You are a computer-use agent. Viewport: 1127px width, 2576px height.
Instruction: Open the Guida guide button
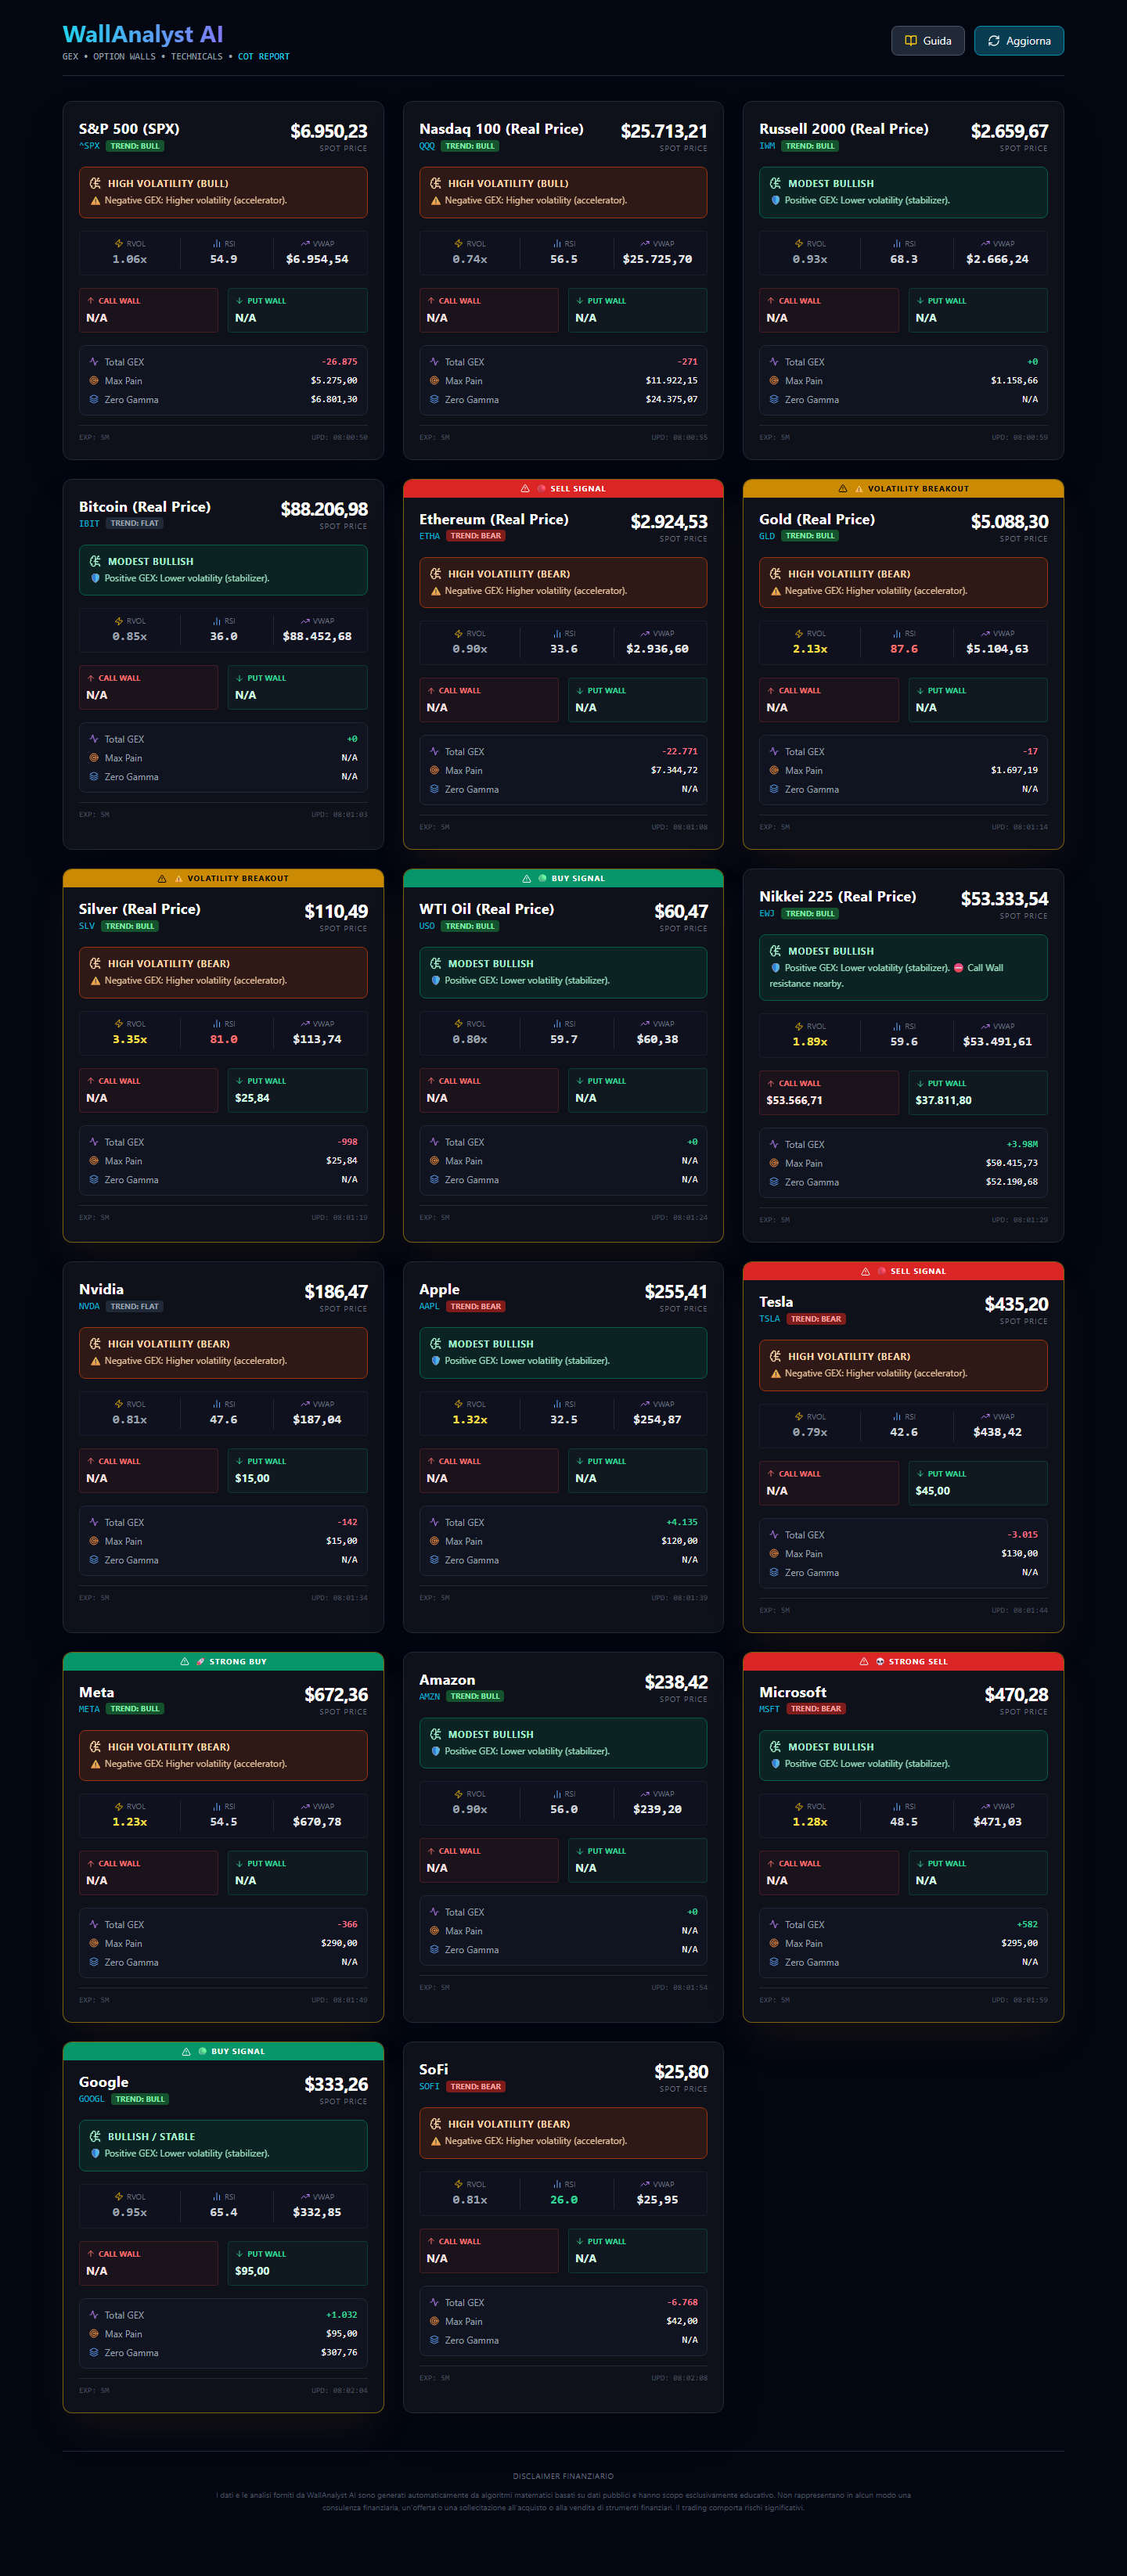tap(927, 41)
